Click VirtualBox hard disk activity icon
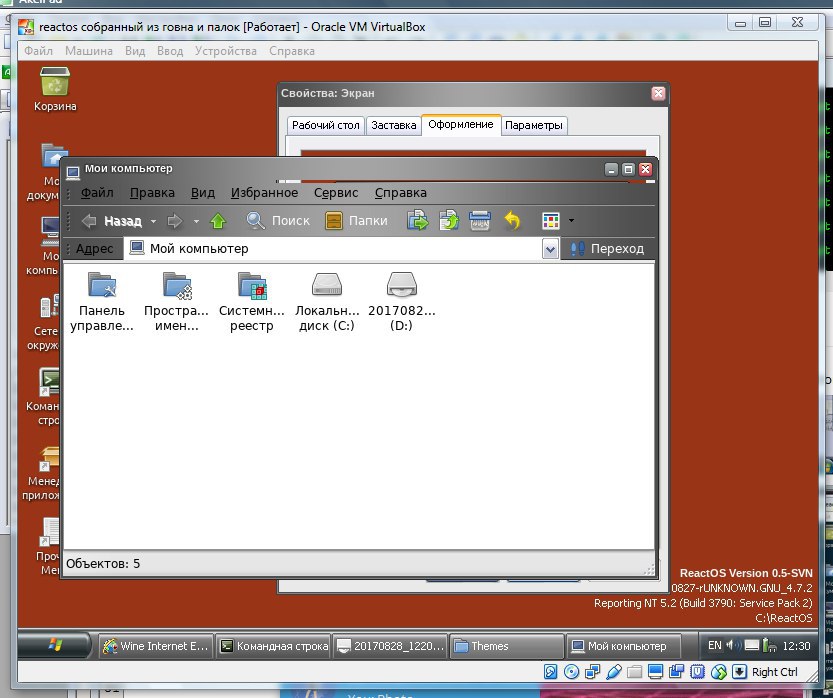Image resolution: width=833 pixels, height=698 pixels. 550,672
